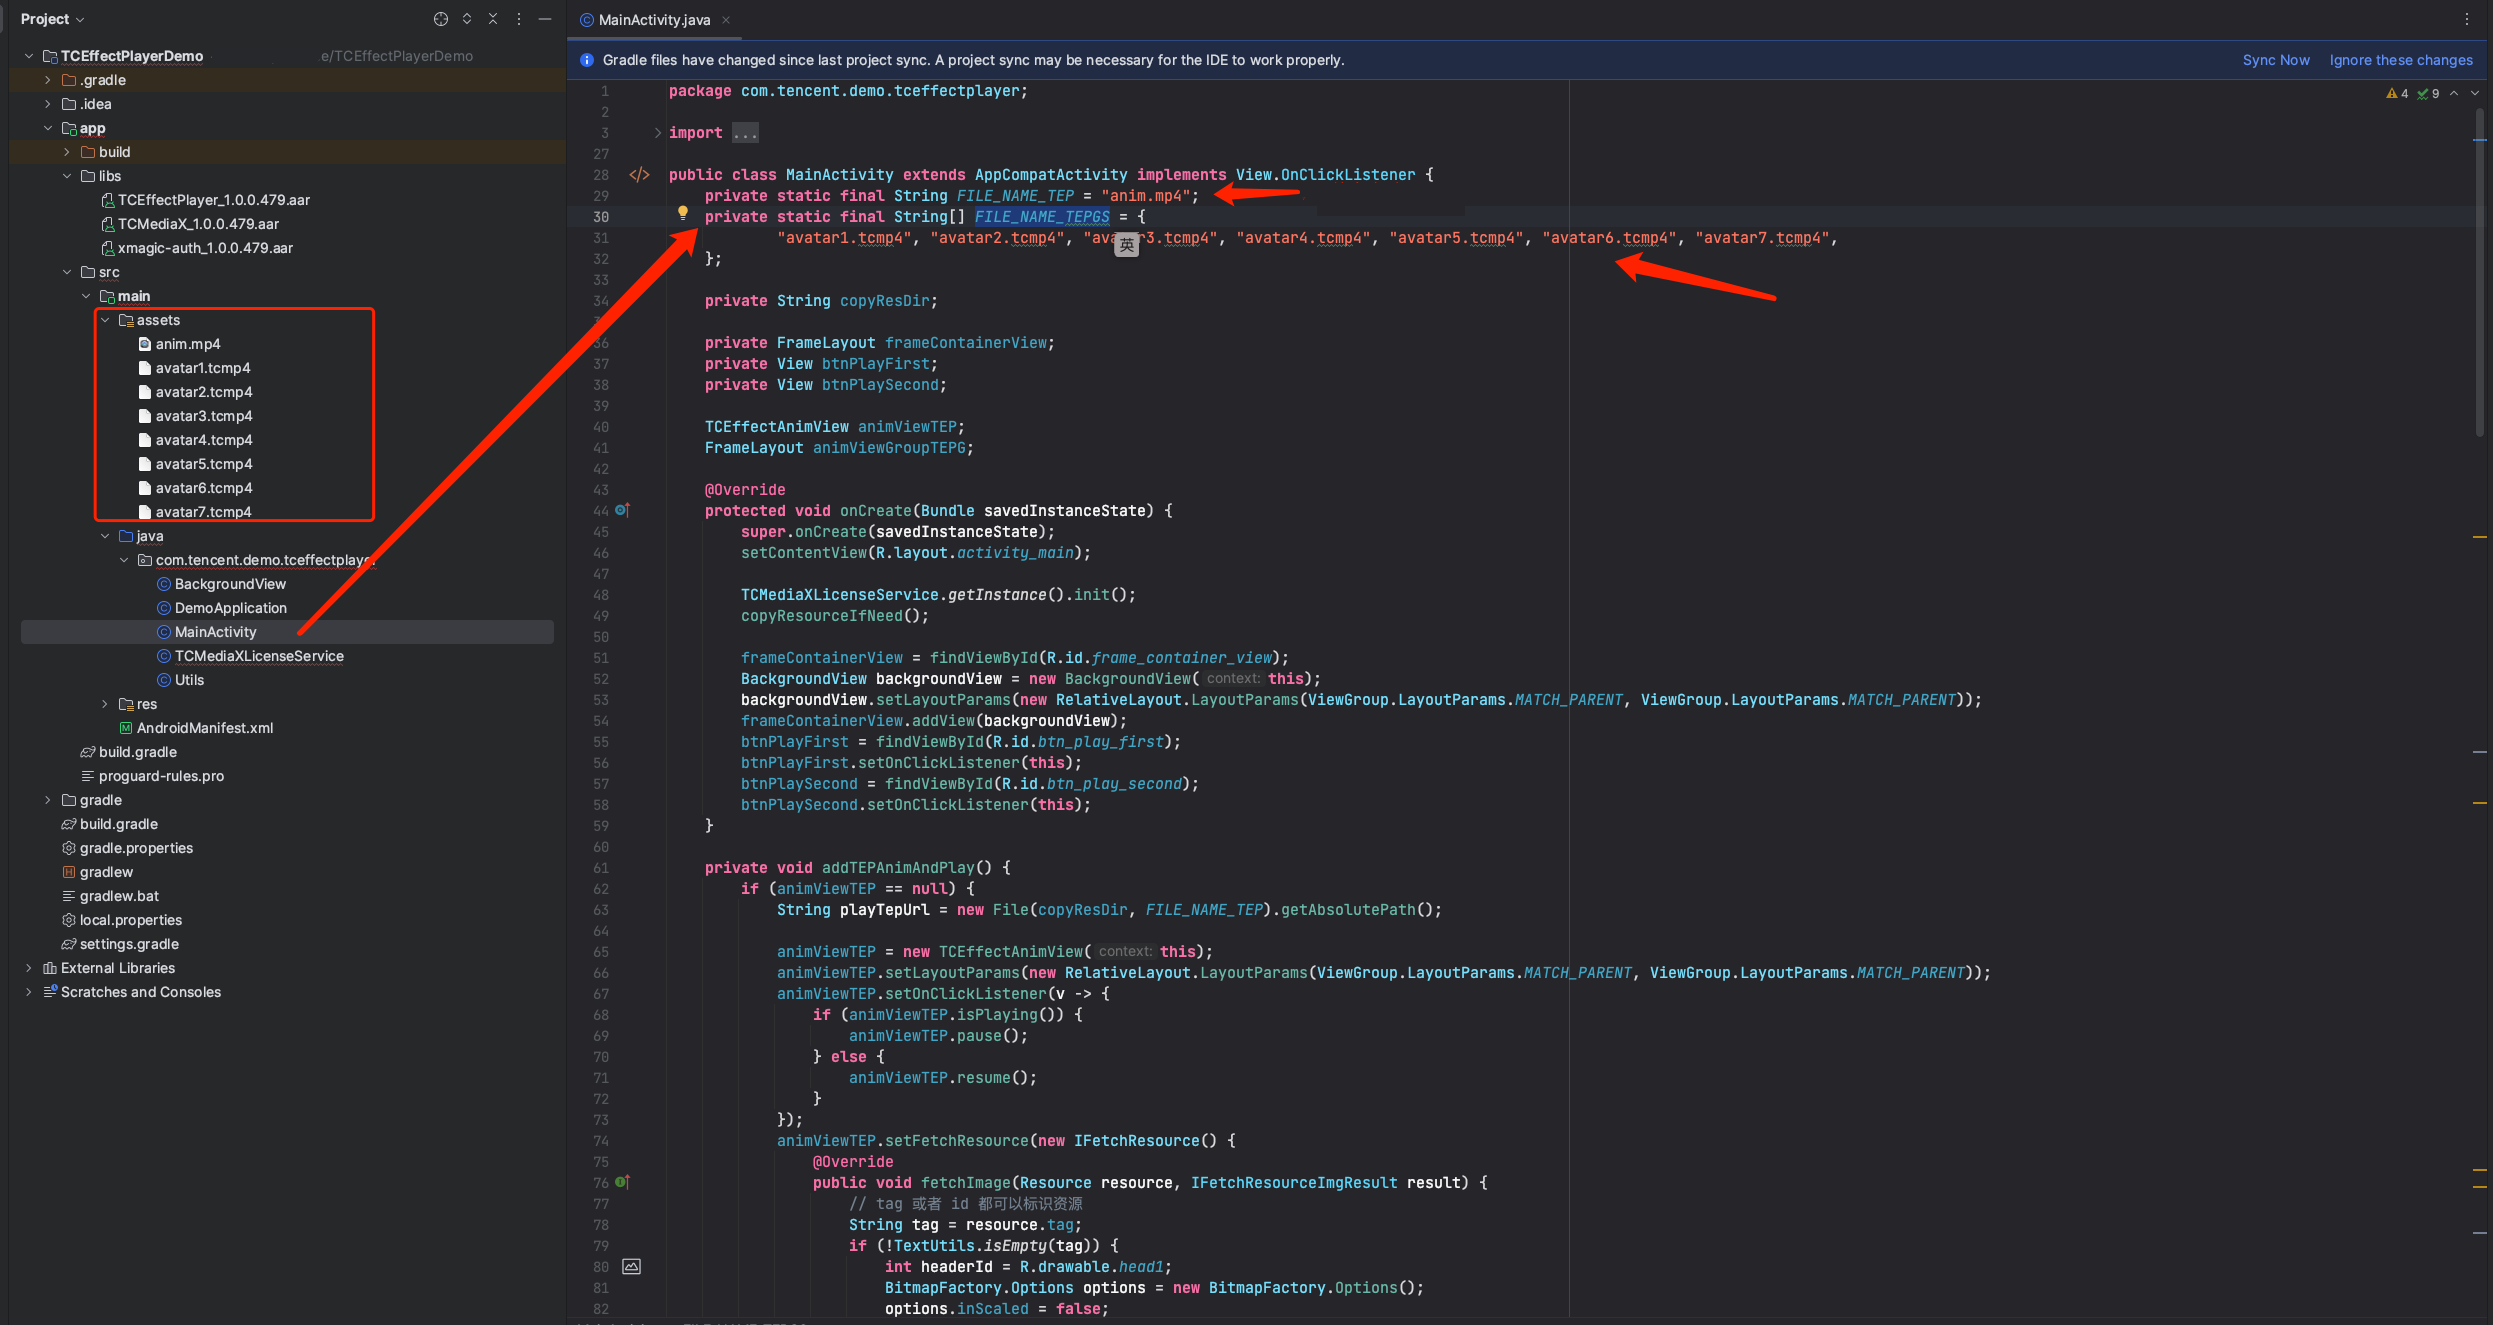
Task: Click Ignore these changes link
Action: [2401, 60]
